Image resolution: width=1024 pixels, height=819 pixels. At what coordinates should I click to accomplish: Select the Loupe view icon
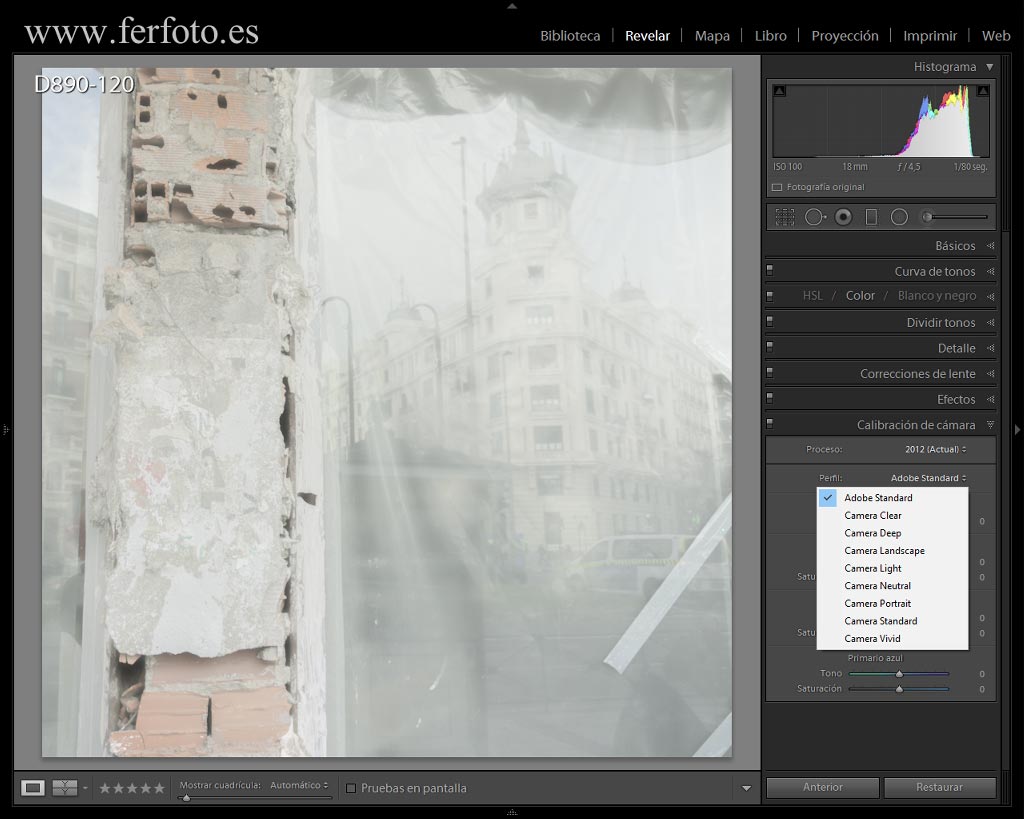click(x=33, y=788)
